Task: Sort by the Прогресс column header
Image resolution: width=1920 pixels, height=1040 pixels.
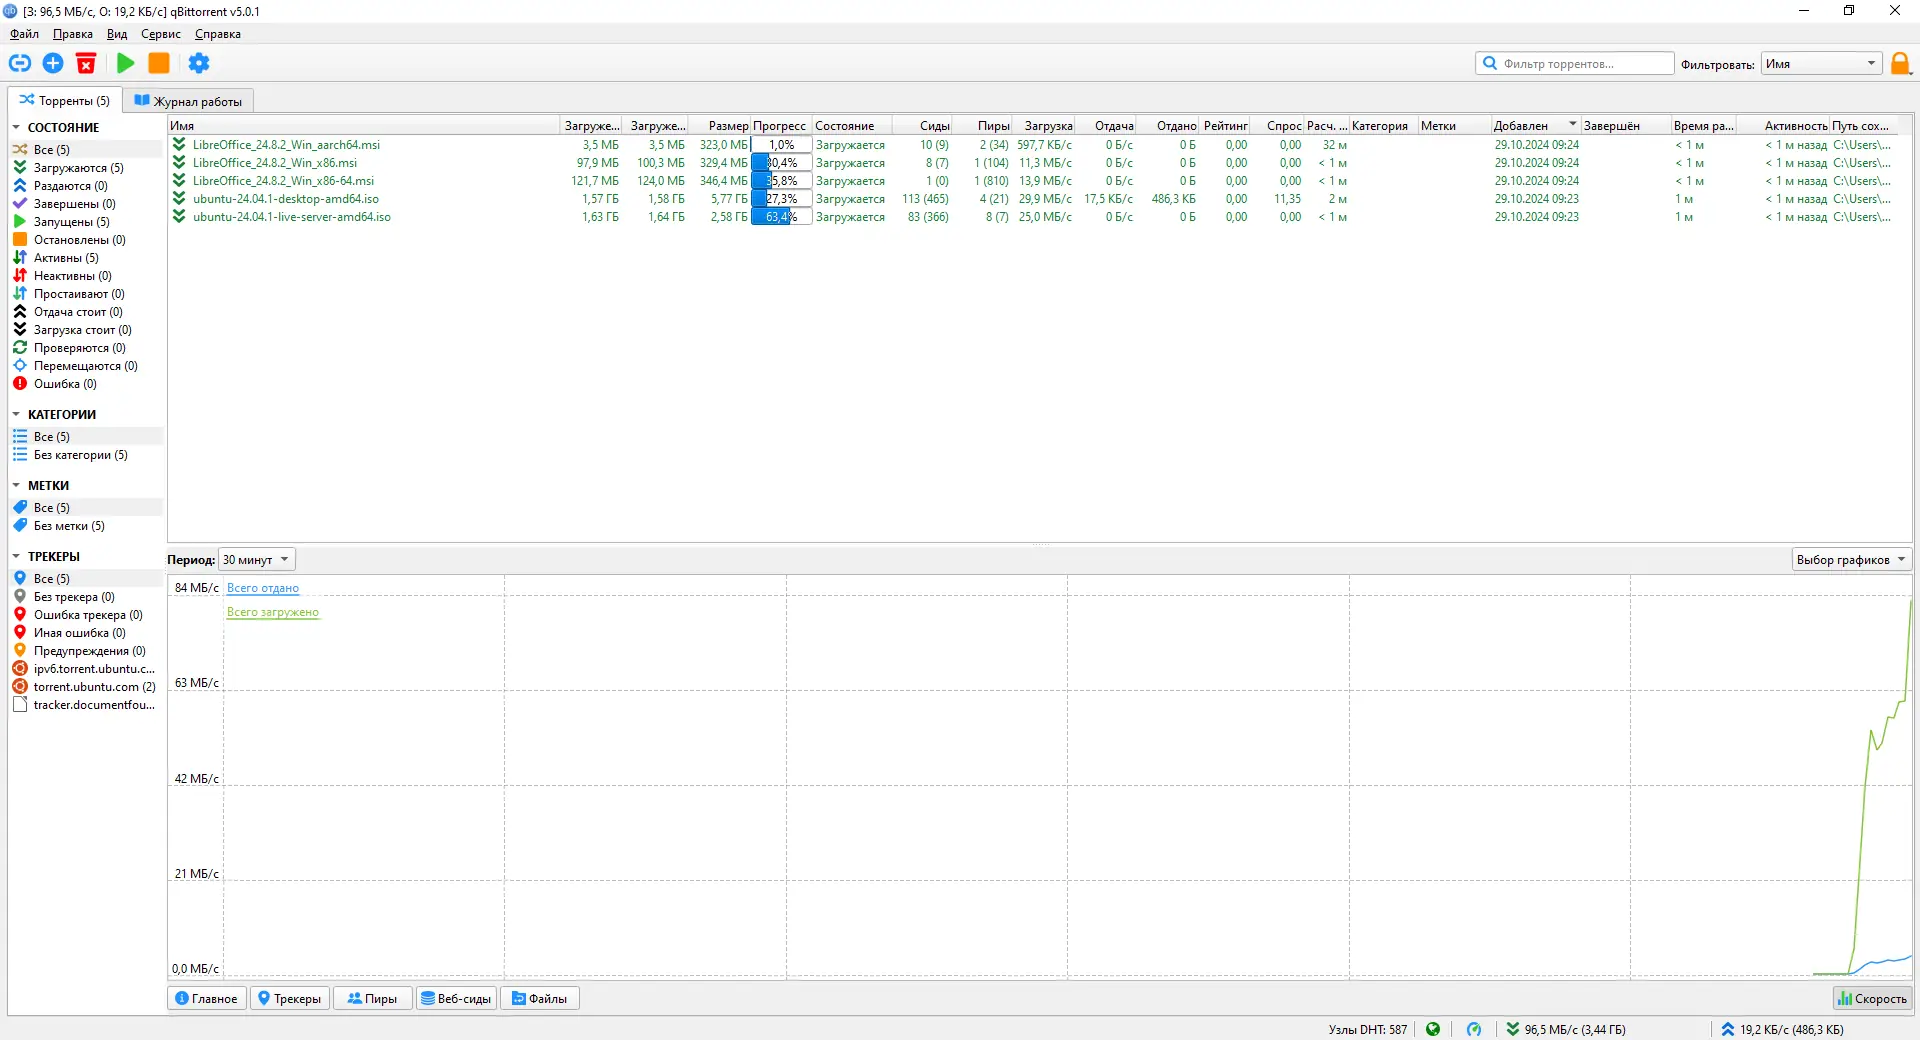Action: 780,126
